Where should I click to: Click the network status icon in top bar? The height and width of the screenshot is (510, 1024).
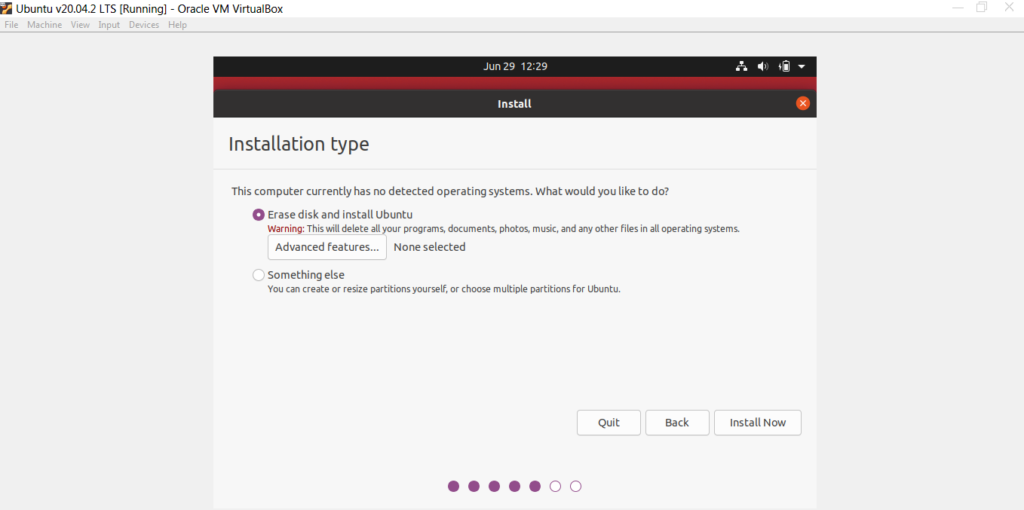tap(741, 66)
